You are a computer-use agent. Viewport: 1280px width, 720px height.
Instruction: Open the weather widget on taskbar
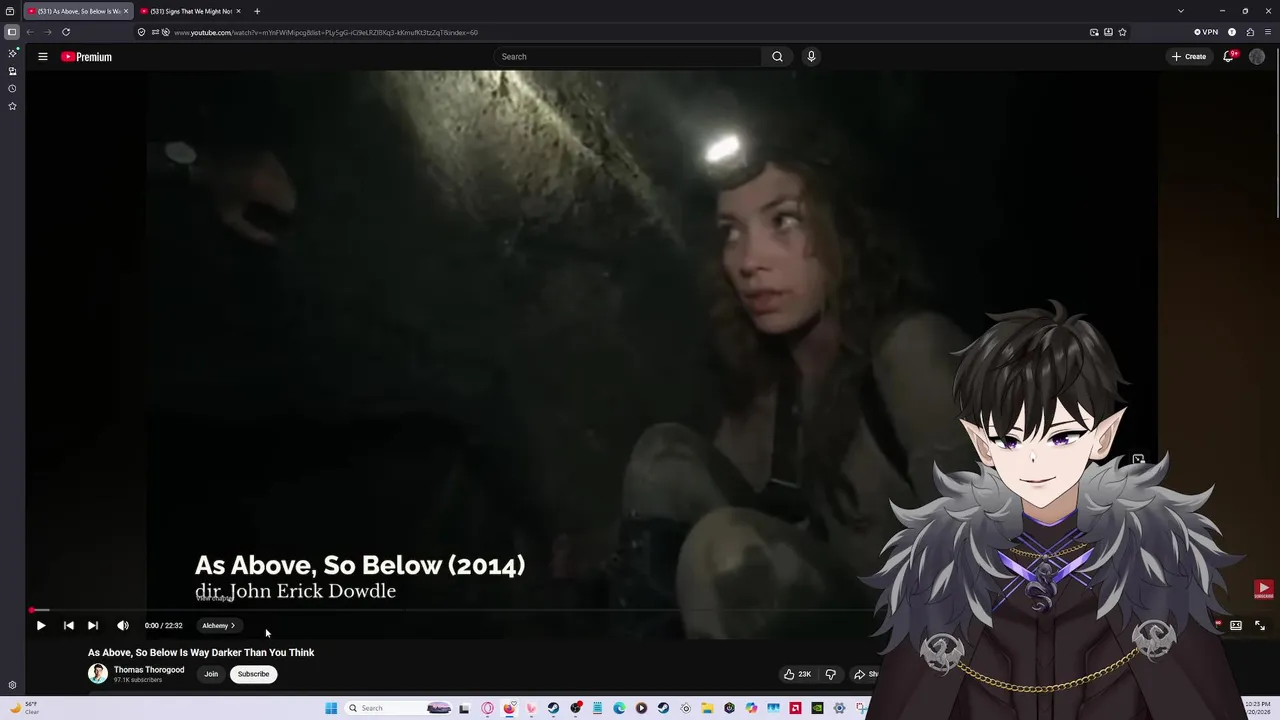point(24,708)
